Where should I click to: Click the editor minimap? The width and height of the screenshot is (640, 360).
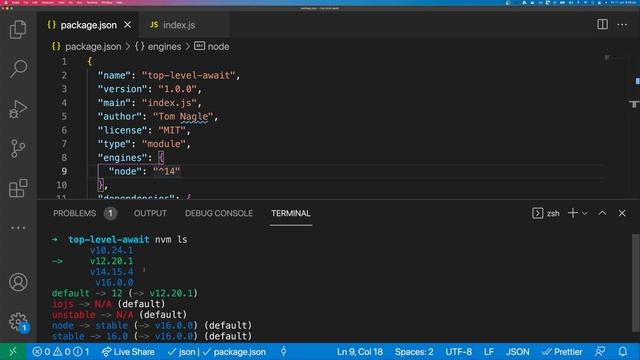616,58
